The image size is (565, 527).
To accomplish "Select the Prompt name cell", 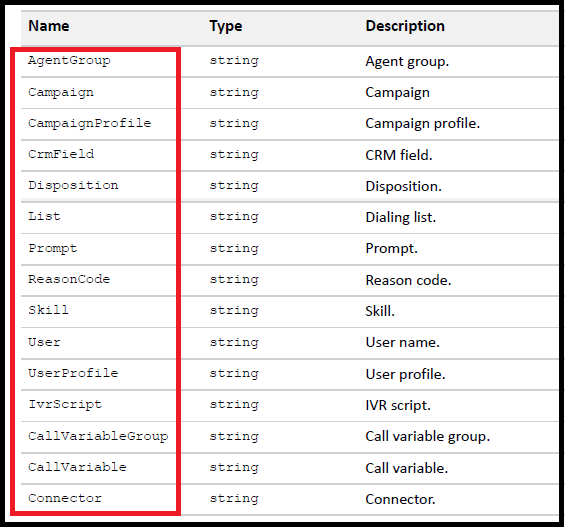I will point(53,249).
